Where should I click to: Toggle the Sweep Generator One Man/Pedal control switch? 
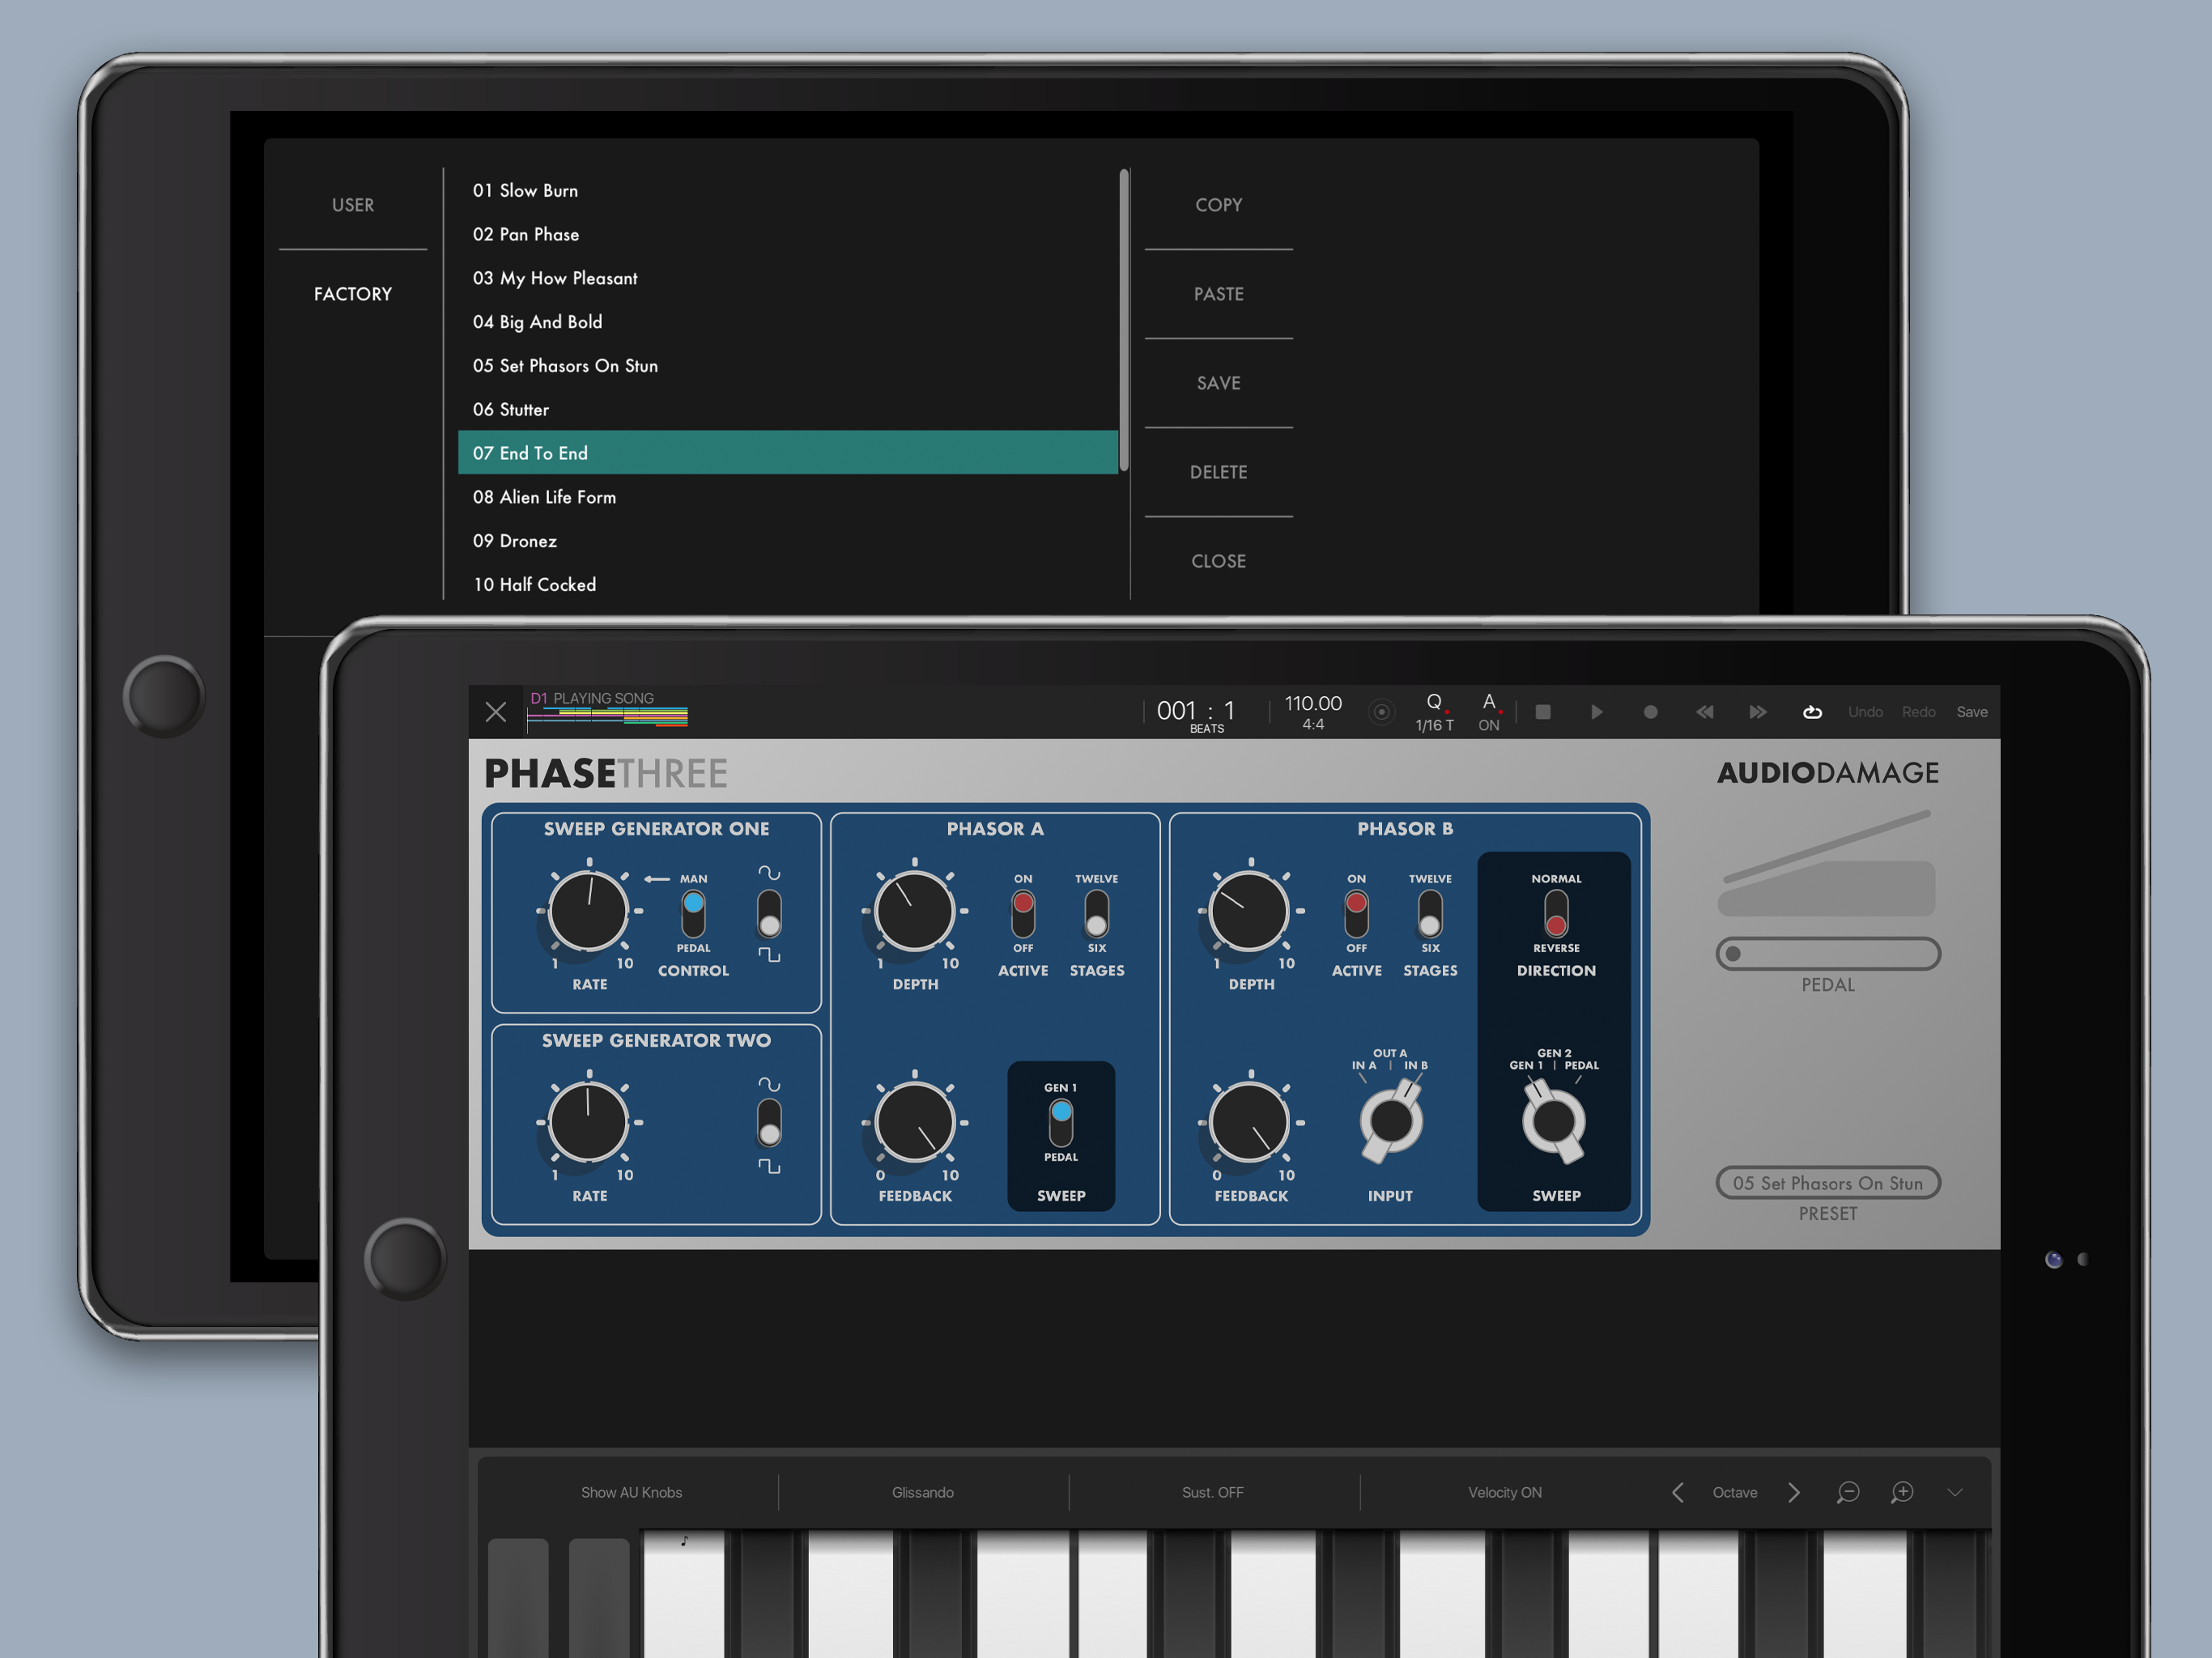(693, 912)
